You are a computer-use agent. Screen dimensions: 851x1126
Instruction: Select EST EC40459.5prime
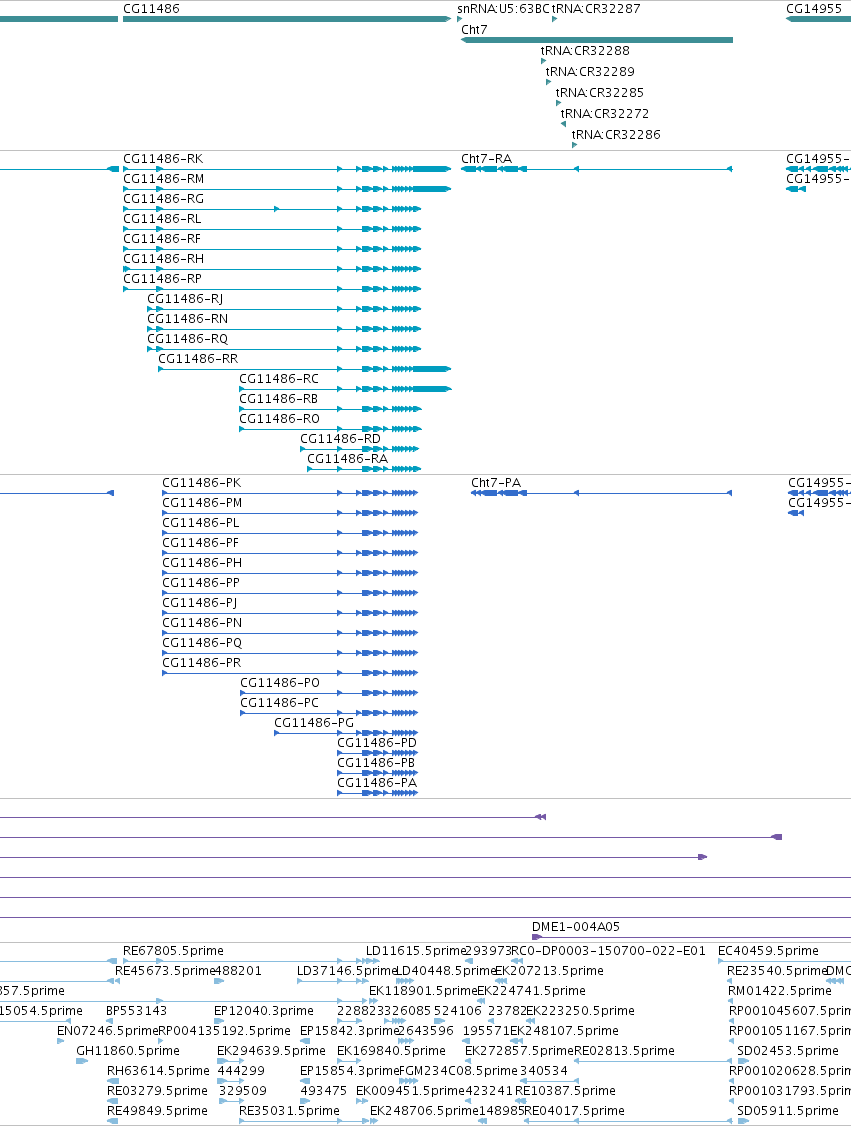click(768, 951)
